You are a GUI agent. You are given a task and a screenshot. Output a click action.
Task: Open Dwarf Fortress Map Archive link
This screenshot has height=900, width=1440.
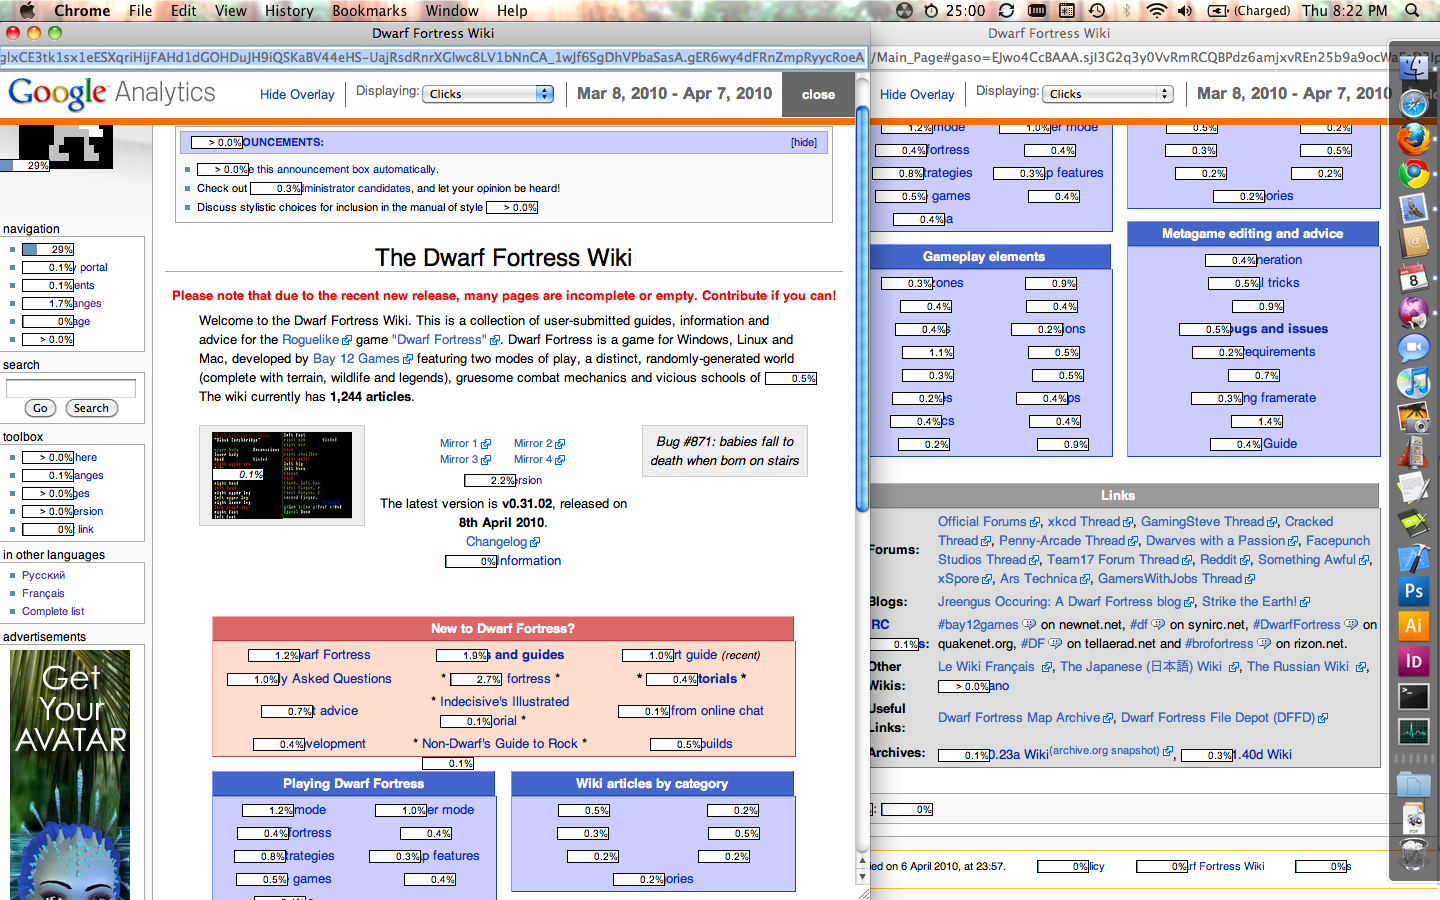pos(1025,718)
